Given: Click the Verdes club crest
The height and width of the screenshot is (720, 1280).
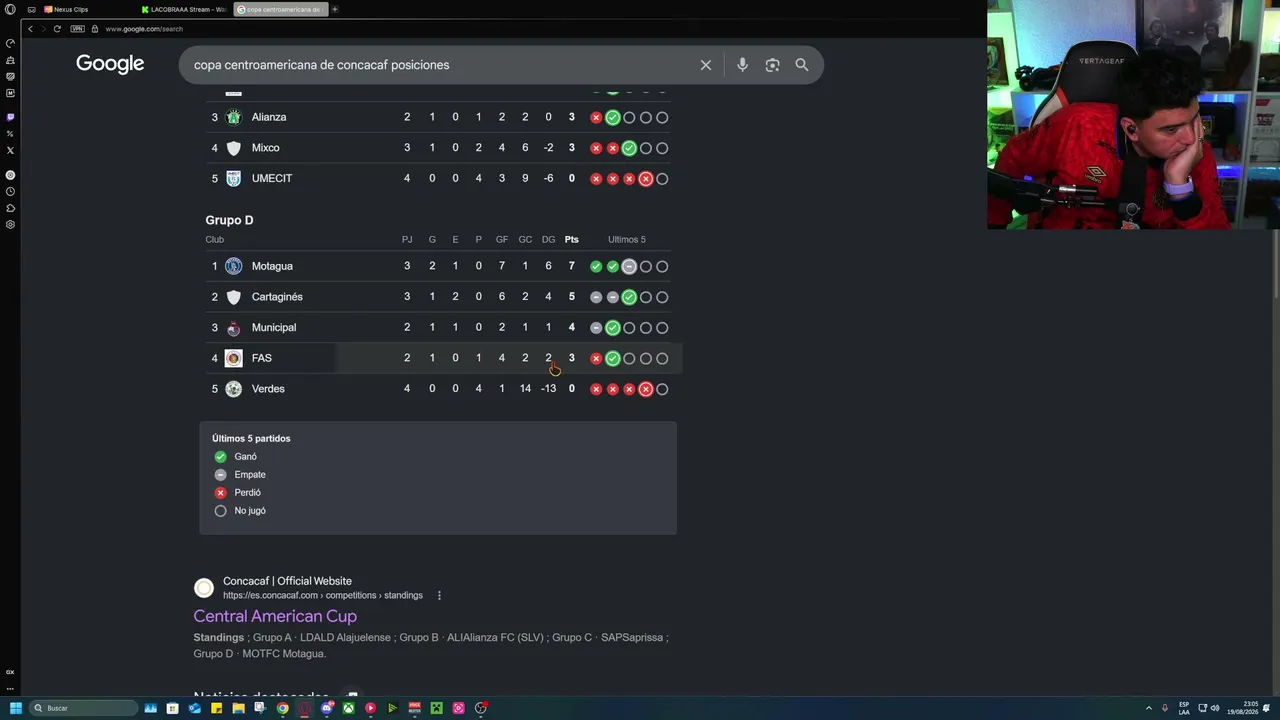Looking at the screenshot, I should point(233,389).
